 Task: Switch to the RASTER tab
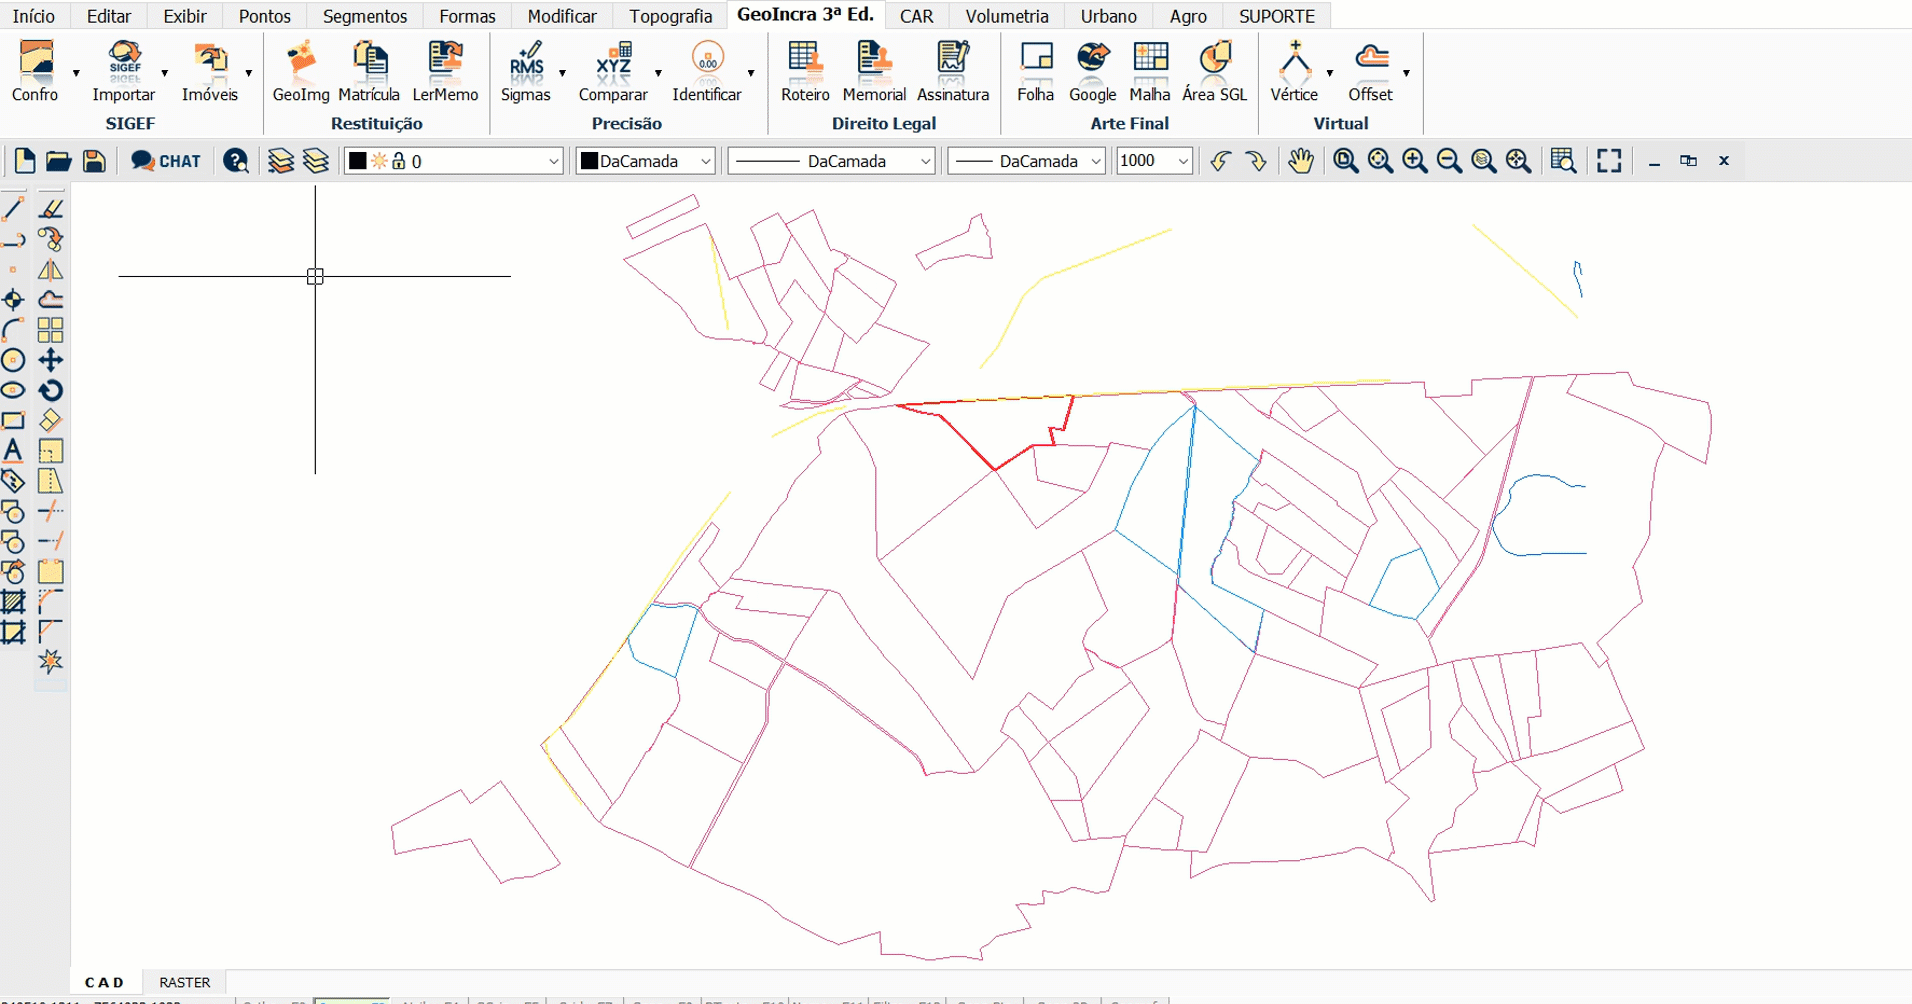[185, 982]
